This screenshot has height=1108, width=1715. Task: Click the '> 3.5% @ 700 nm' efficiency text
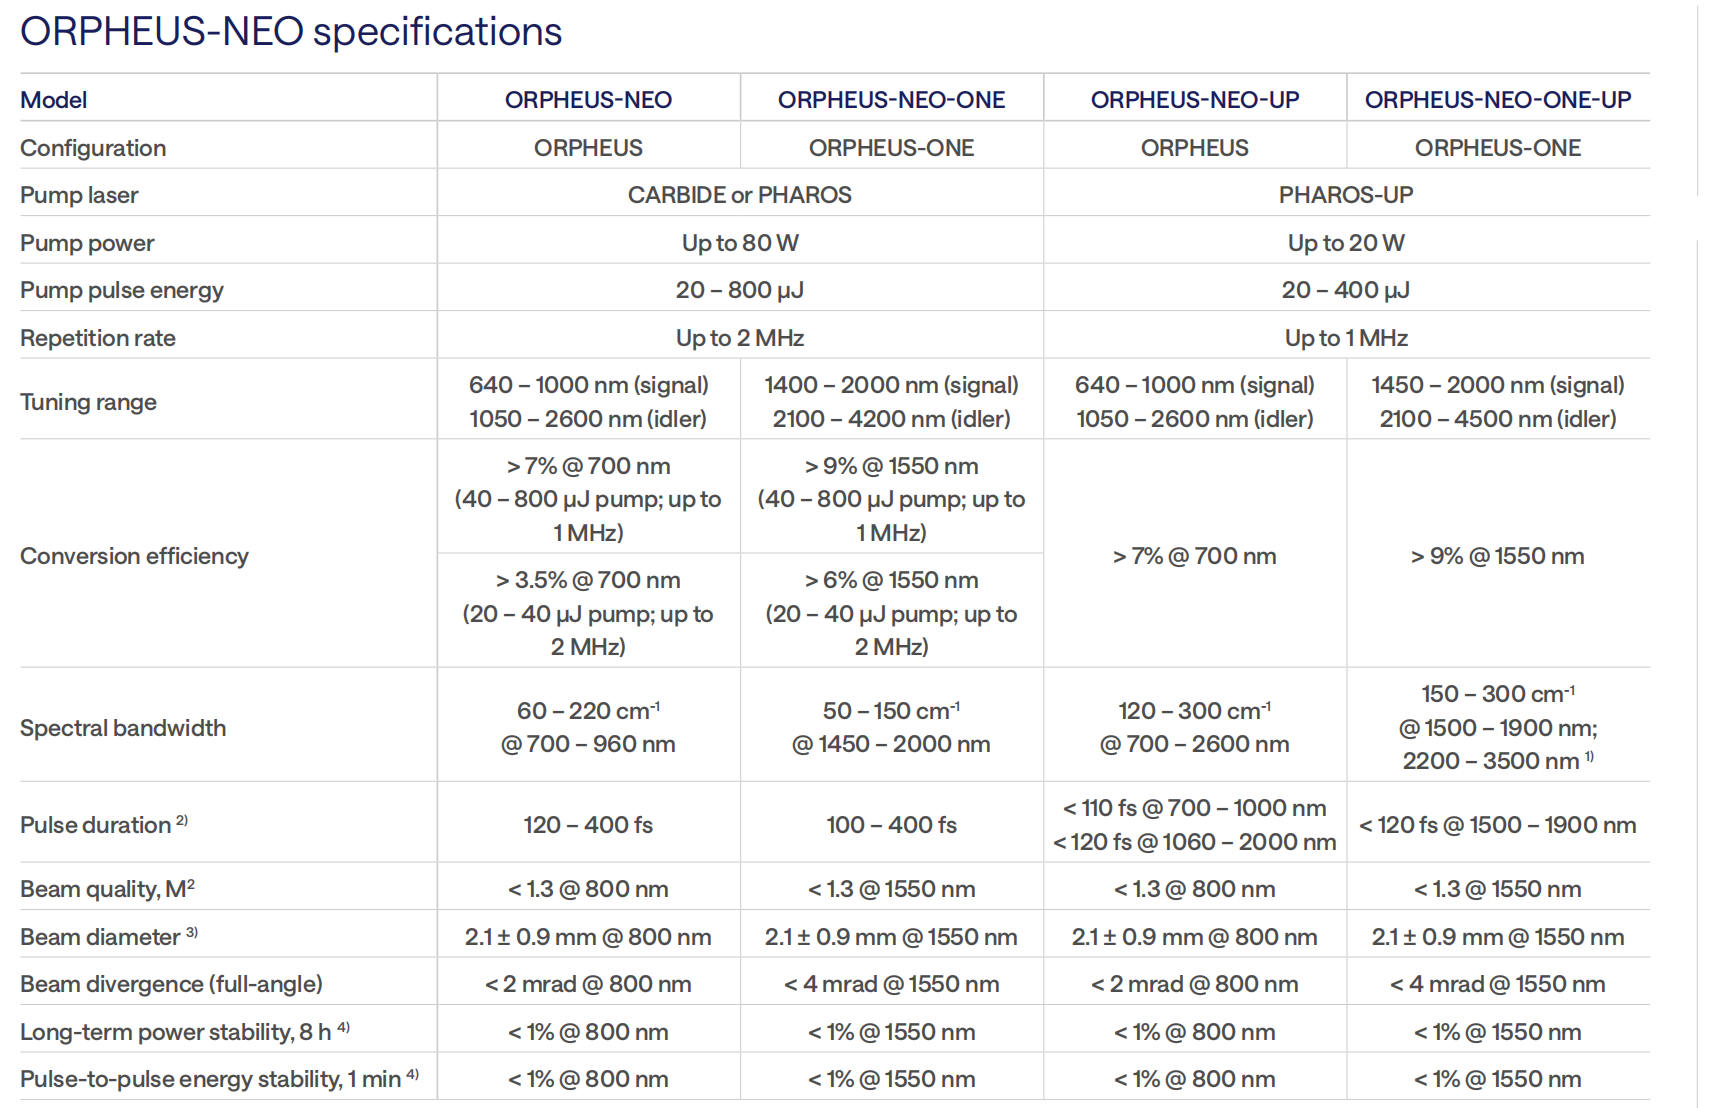point(588,580)
